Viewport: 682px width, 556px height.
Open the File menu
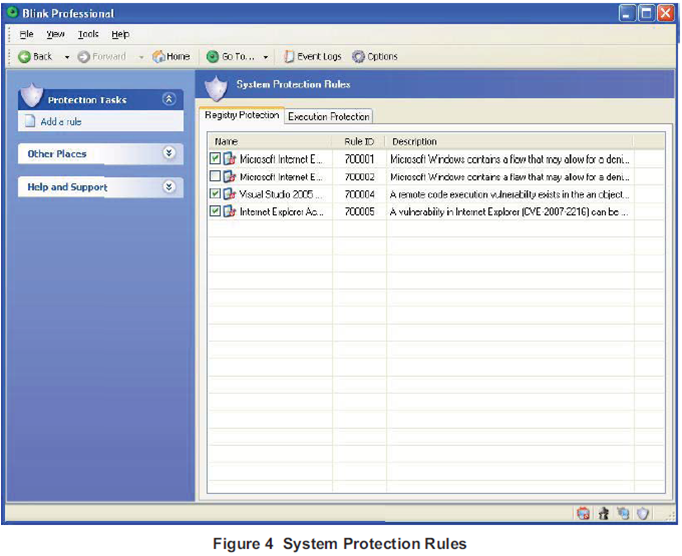pyautogui.click(x=26, y=34)
